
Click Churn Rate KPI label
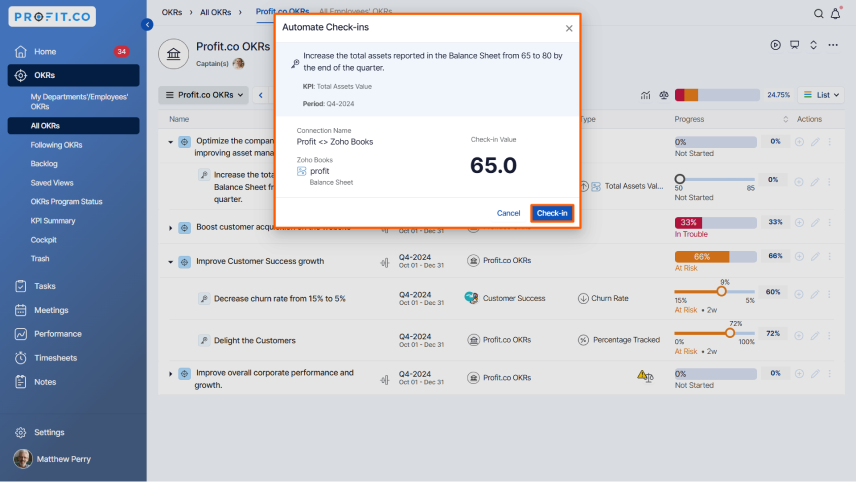610,298
